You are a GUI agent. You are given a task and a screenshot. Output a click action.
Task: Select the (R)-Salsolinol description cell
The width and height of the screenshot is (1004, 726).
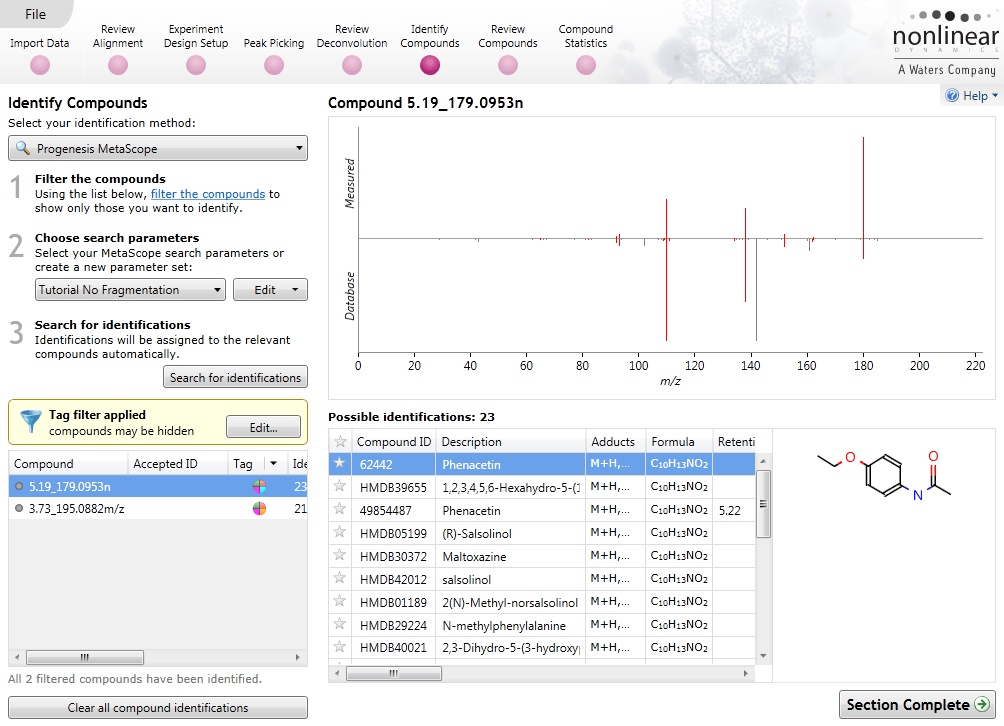coord(510,533)
